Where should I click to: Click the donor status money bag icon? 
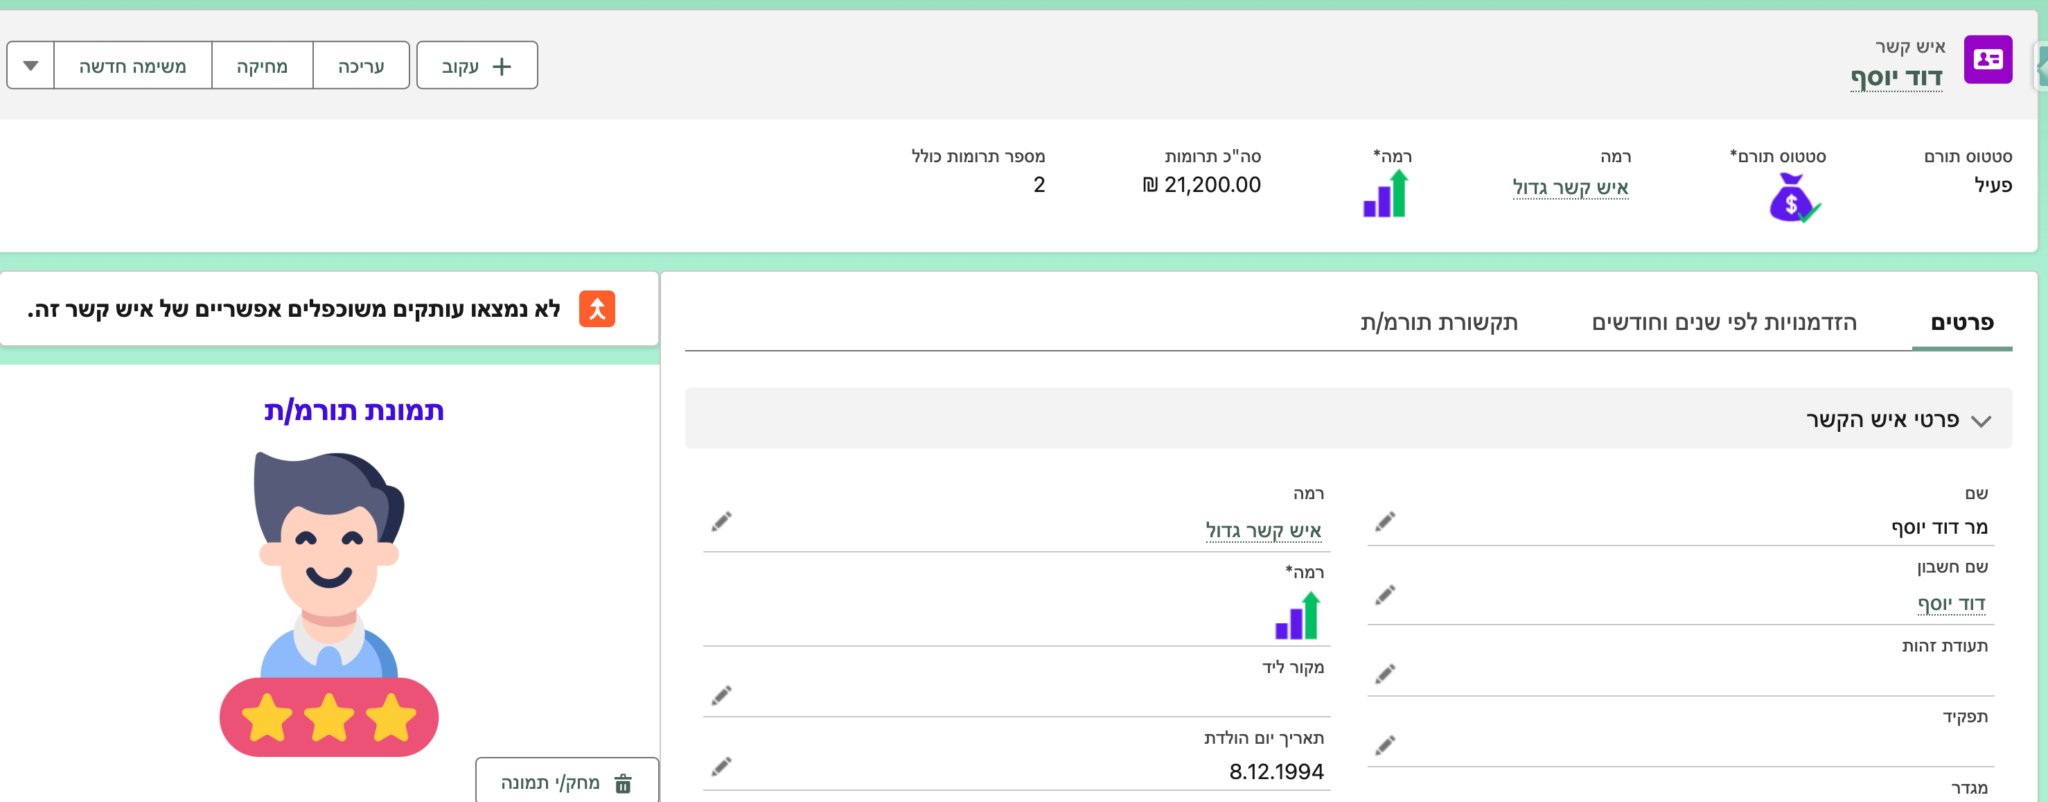click(x=1794, y=197)
